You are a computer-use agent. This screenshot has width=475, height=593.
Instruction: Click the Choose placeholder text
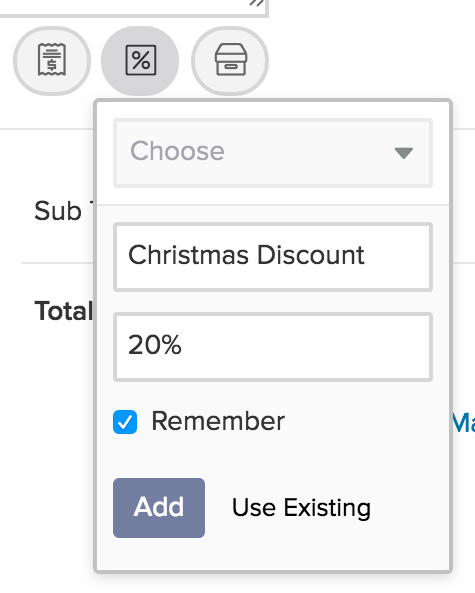pyautogui.click(x=177, y=151)
